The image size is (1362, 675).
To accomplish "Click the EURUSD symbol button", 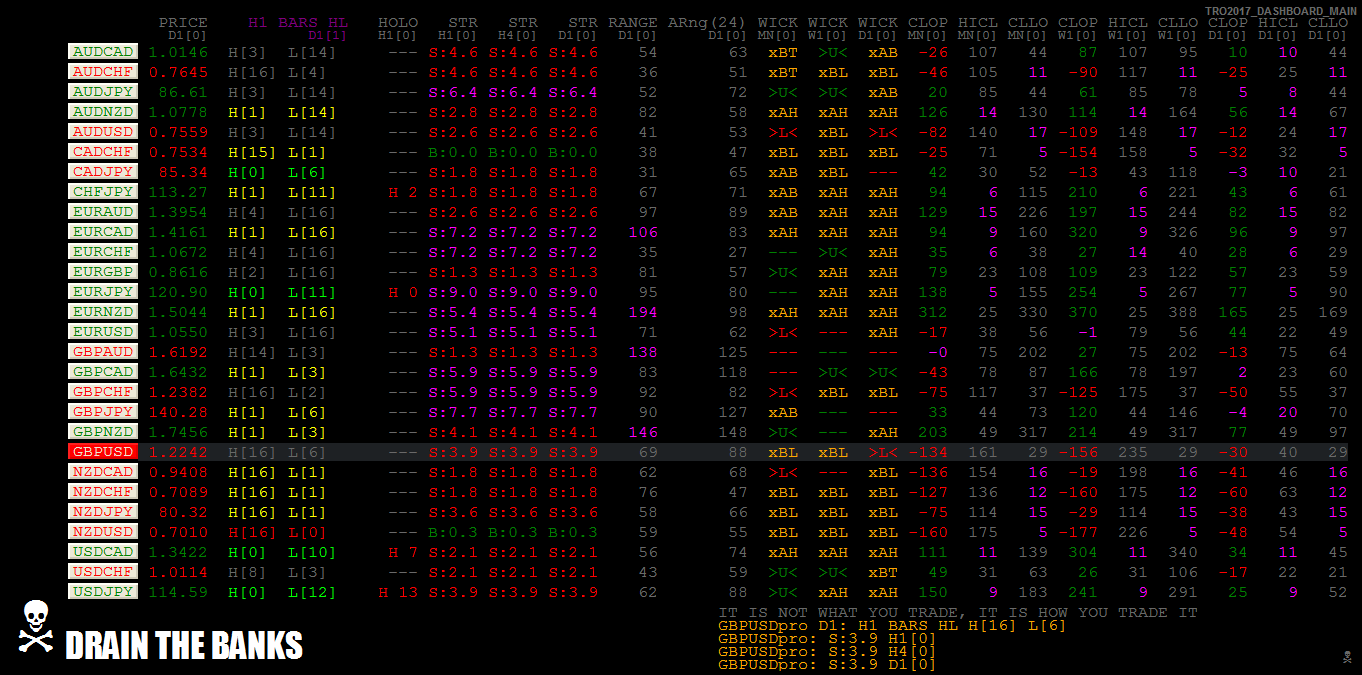I will pos(102,332).
